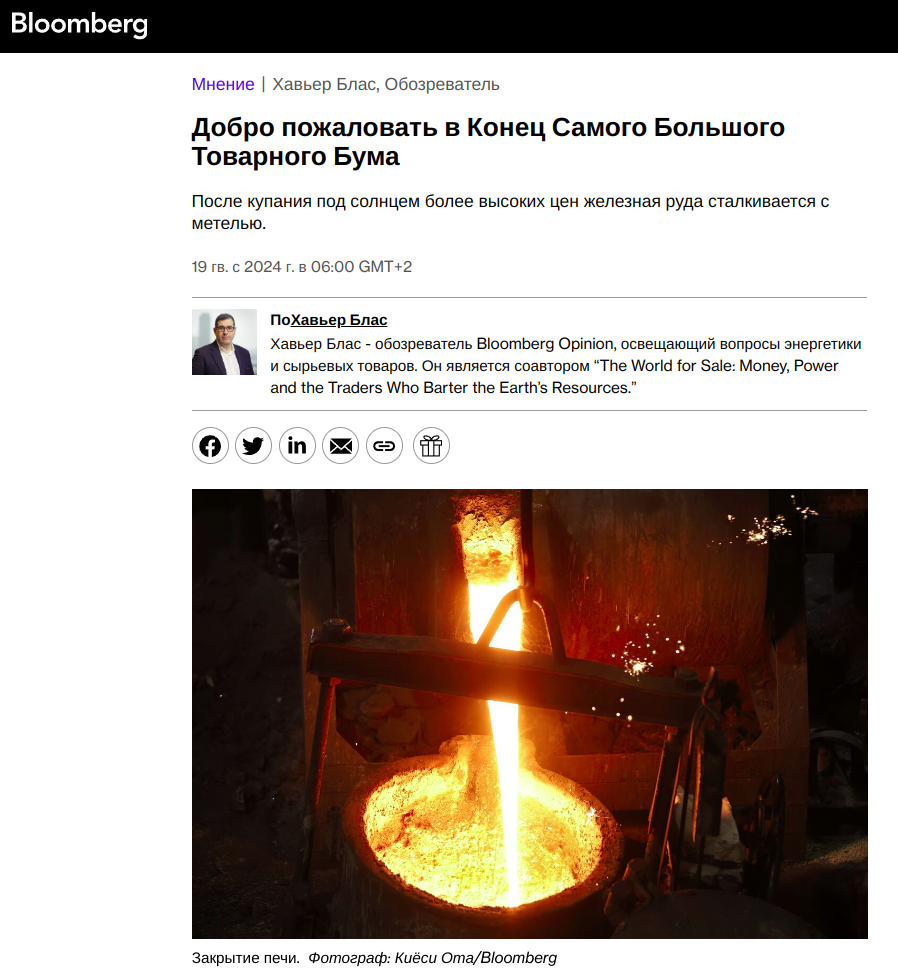Click the photographer credit Киёси Ота/Bloomberg
This screenshot has width=898, height=978.
point(432,958)
